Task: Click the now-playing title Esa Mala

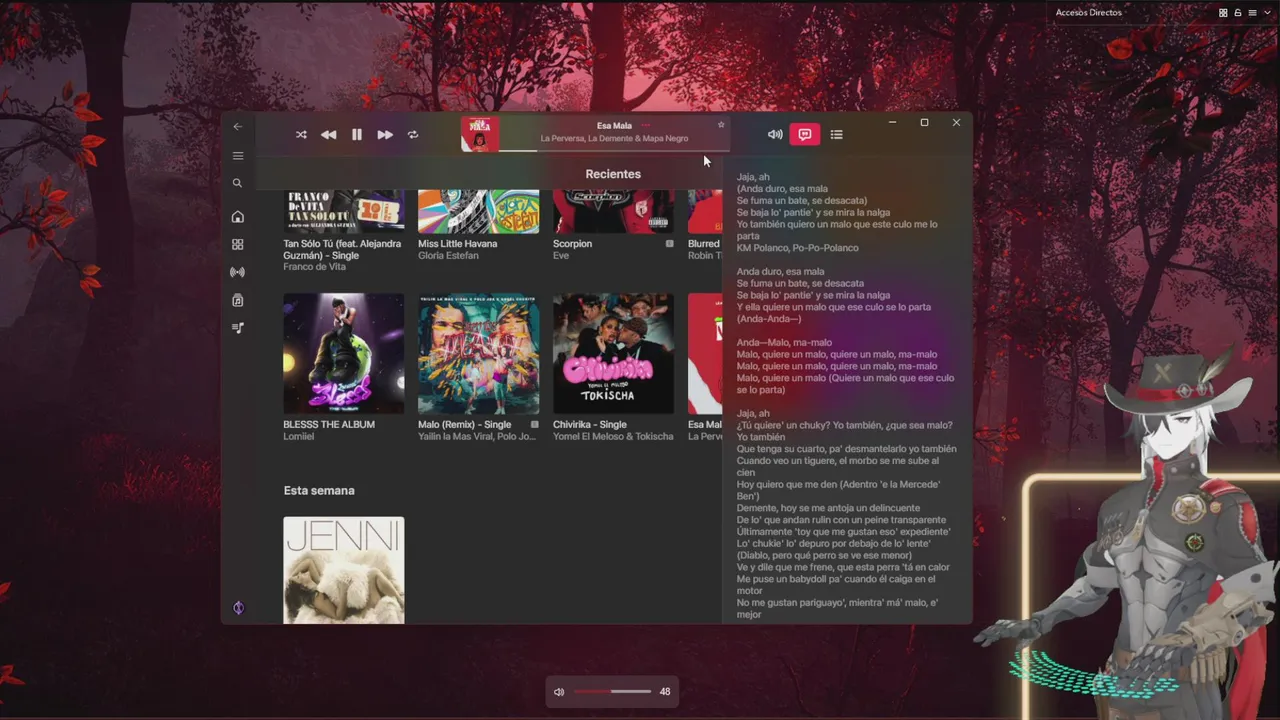Action: point(614,126)
